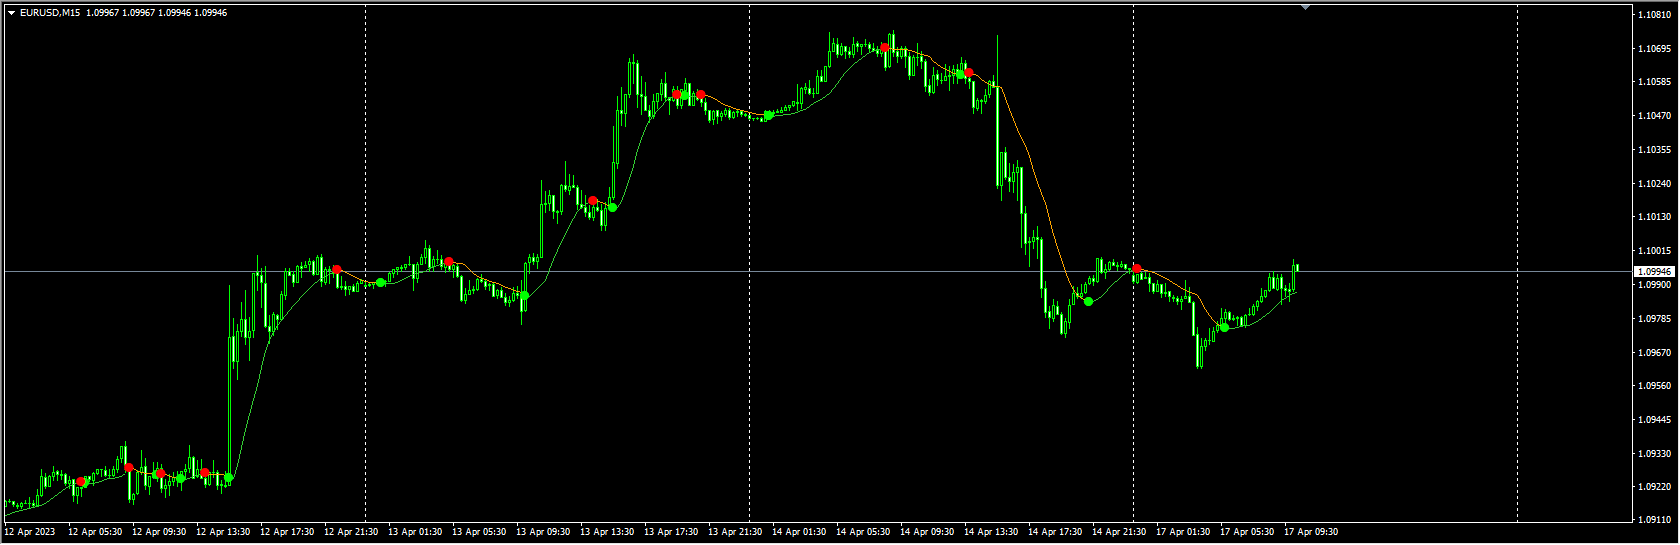Click the grey chart shift marker on top edge
The width and height of the screenshot is (1680, 545).
pos(1305,7)
